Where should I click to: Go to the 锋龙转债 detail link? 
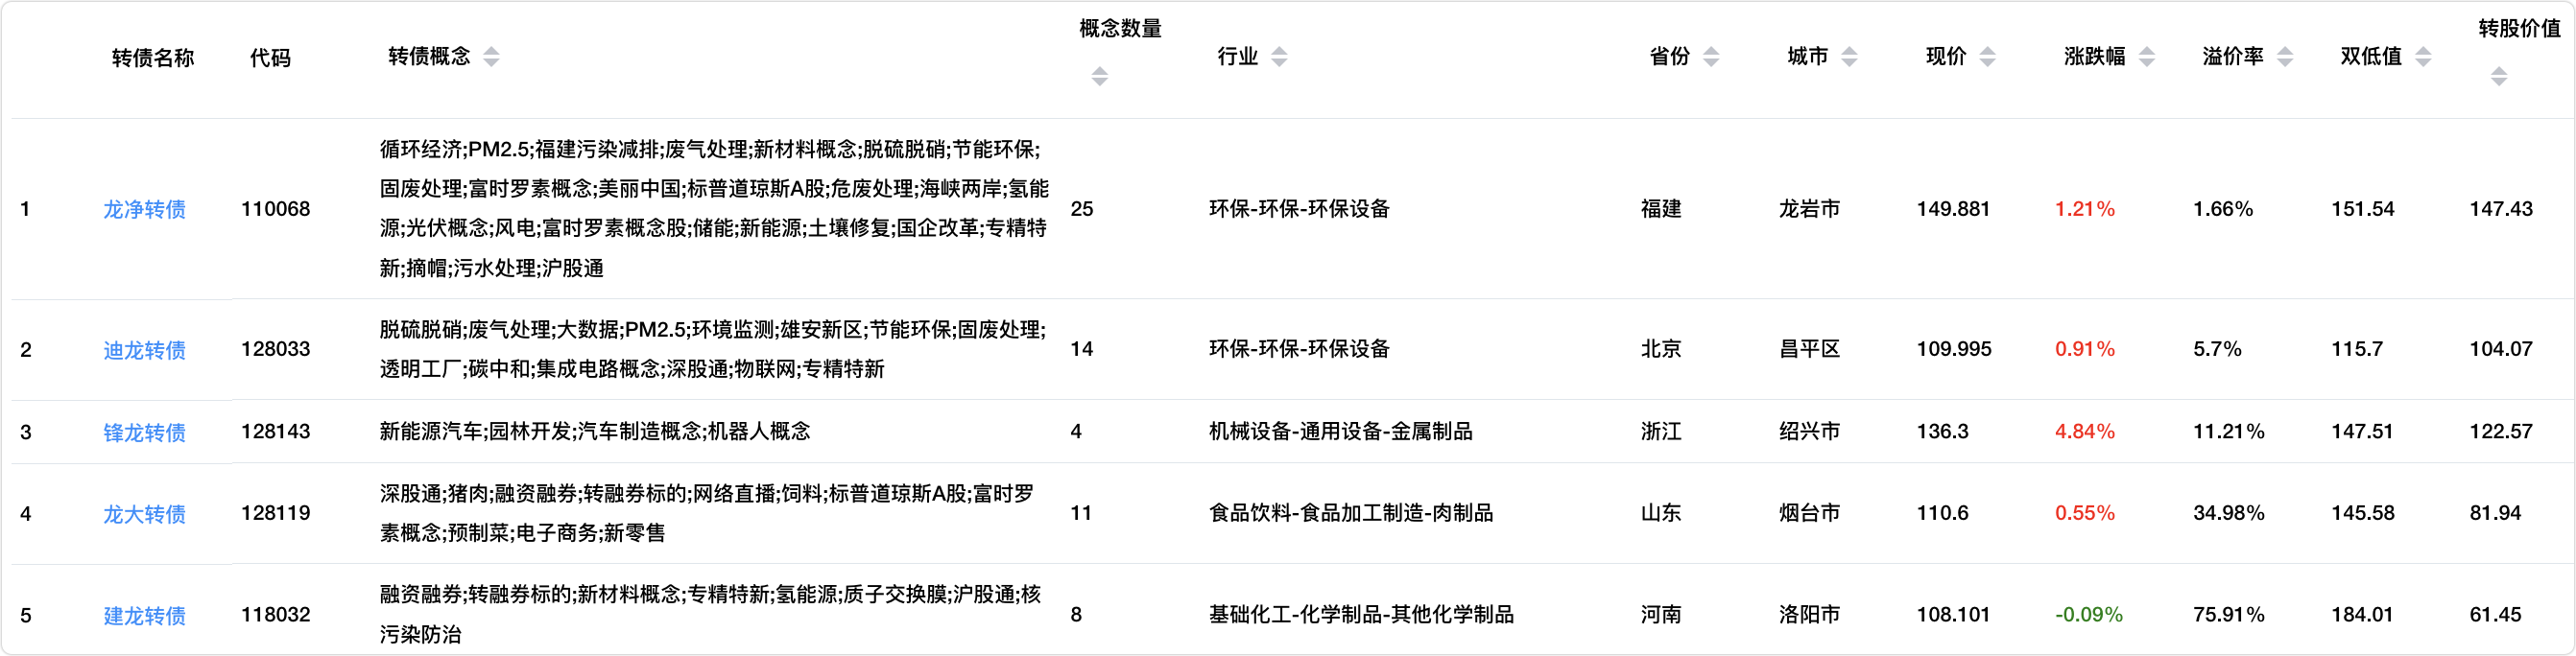click(x=144, y=432)
